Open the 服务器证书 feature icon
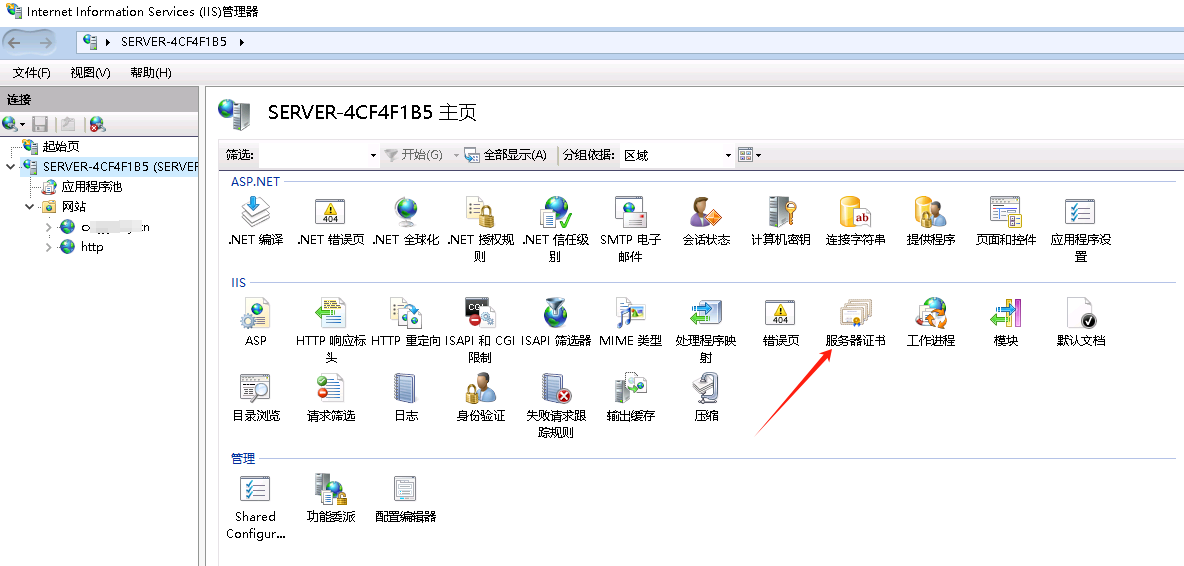1184x566 pixels. (x=856, y=312)
